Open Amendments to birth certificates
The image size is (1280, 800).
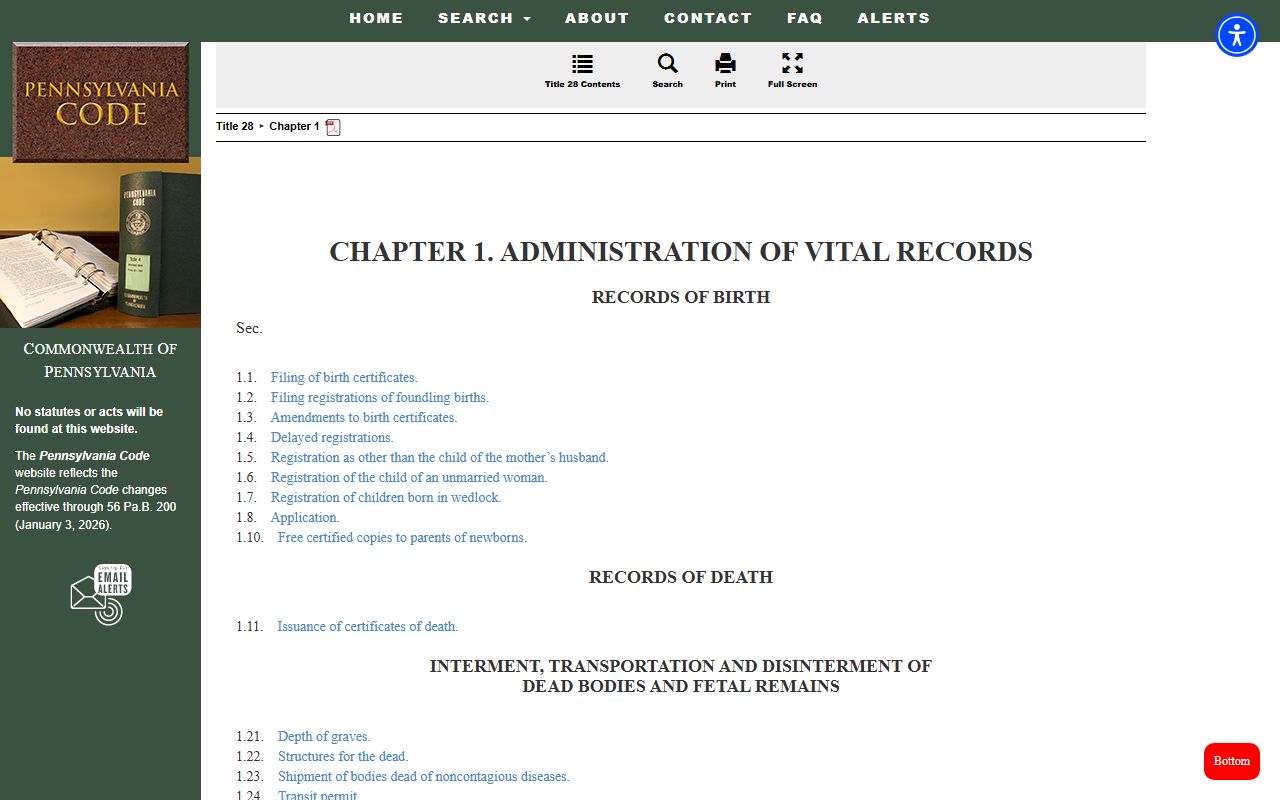tap(364, 417)
